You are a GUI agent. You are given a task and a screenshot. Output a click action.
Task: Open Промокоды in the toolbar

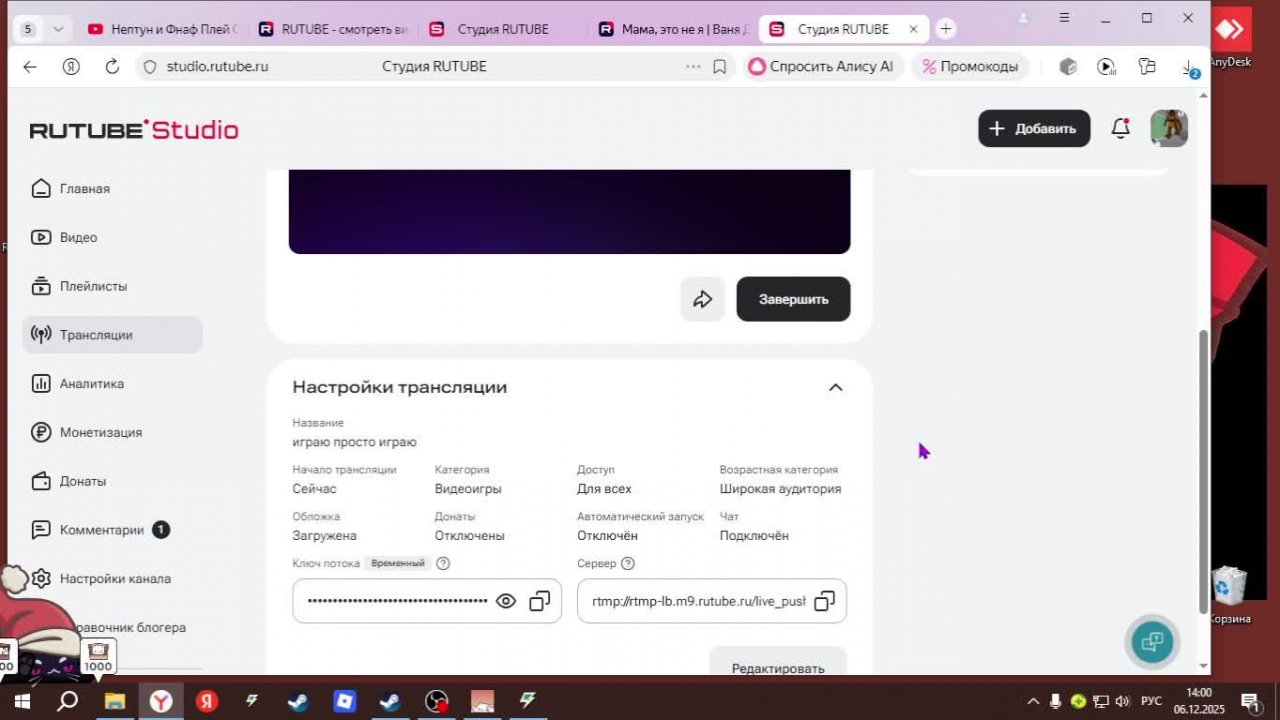coord(970,67)
